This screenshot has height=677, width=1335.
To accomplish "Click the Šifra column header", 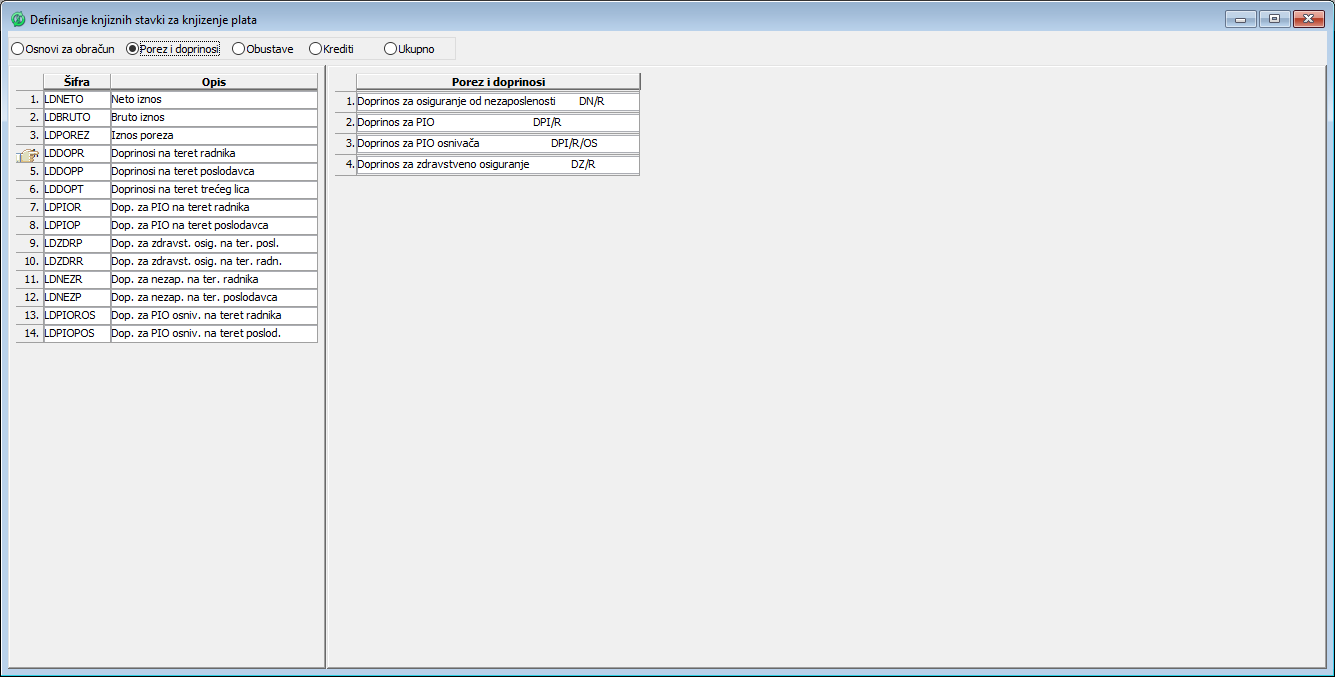I will pyautogui.click(x=77, y=82).
